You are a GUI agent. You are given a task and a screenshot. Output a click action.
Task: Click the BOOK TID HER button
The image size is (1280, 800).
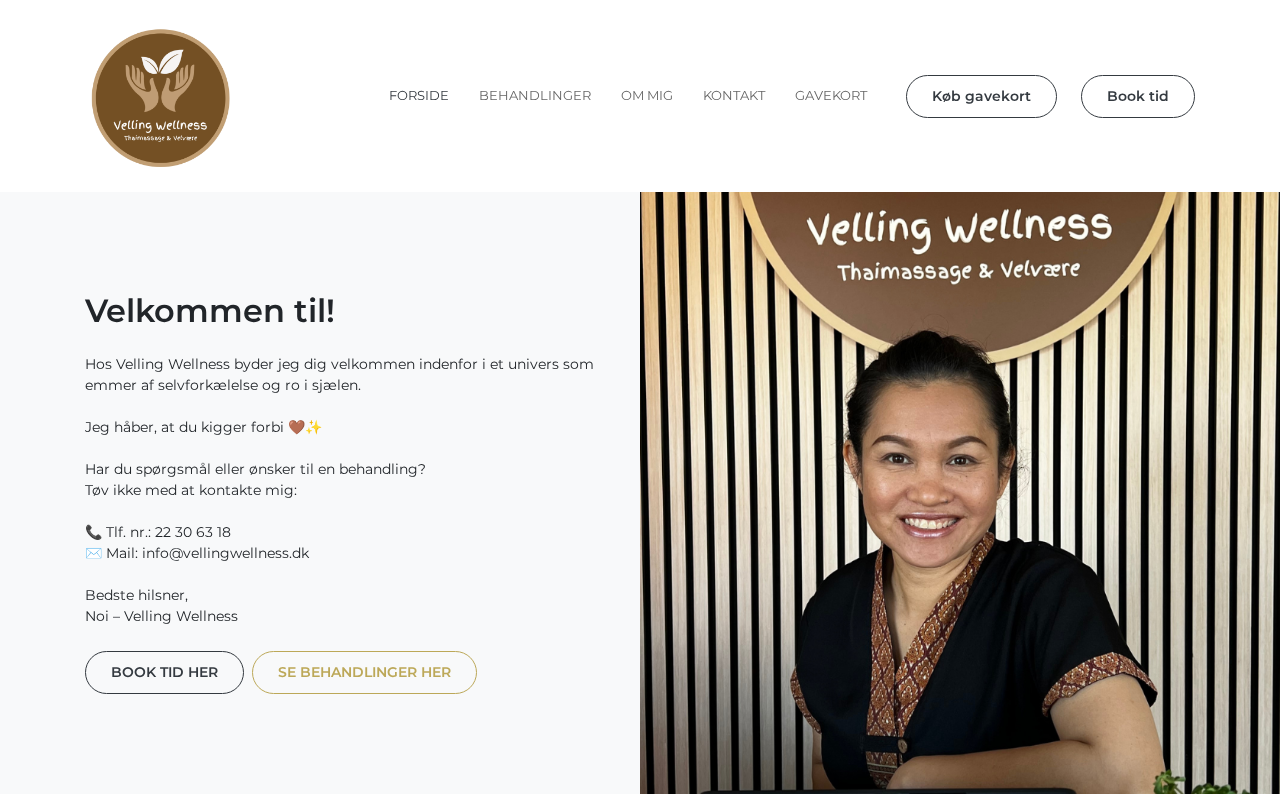click(164, 672)
